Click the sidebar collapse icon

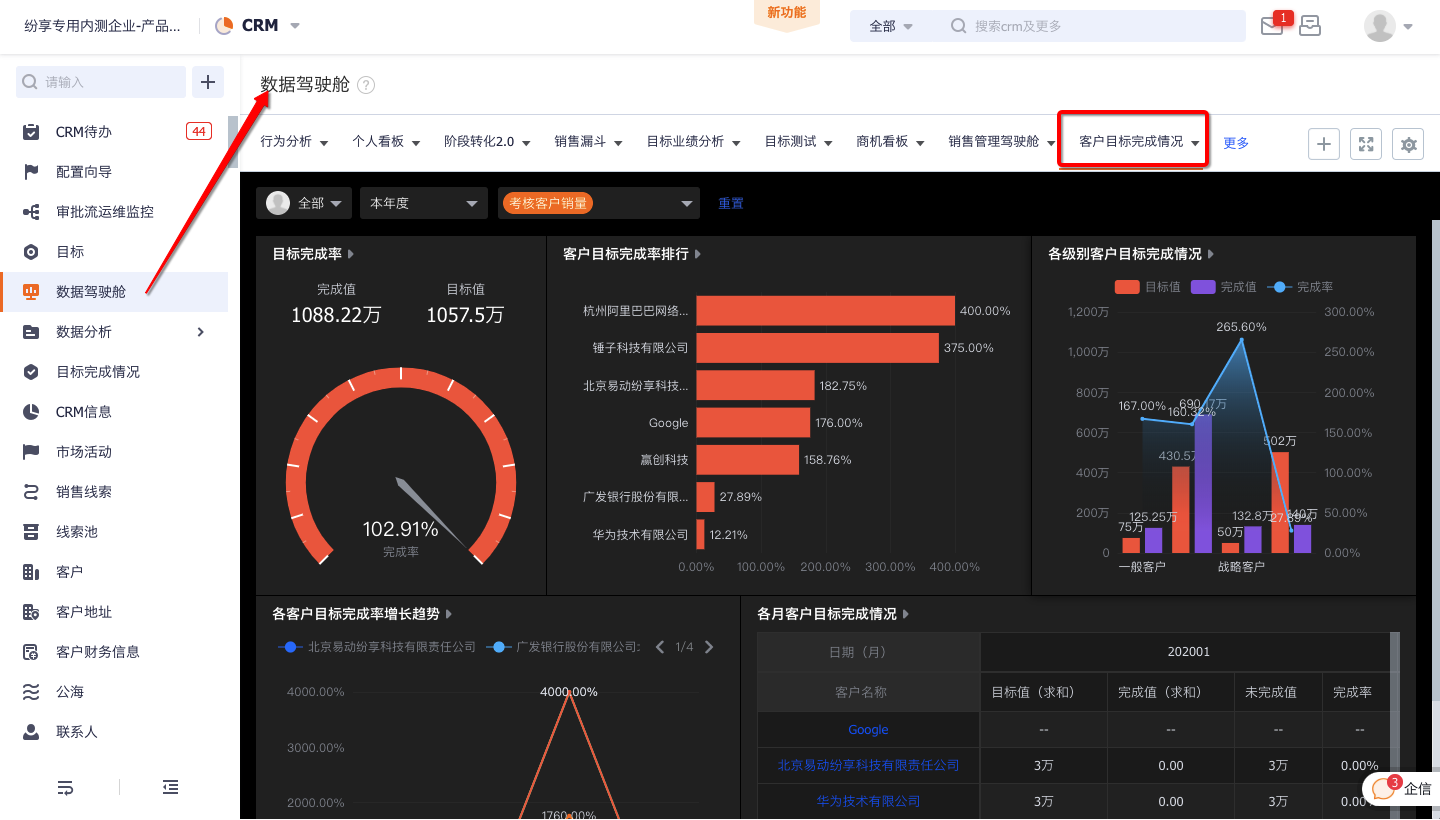tap(171, 788)
